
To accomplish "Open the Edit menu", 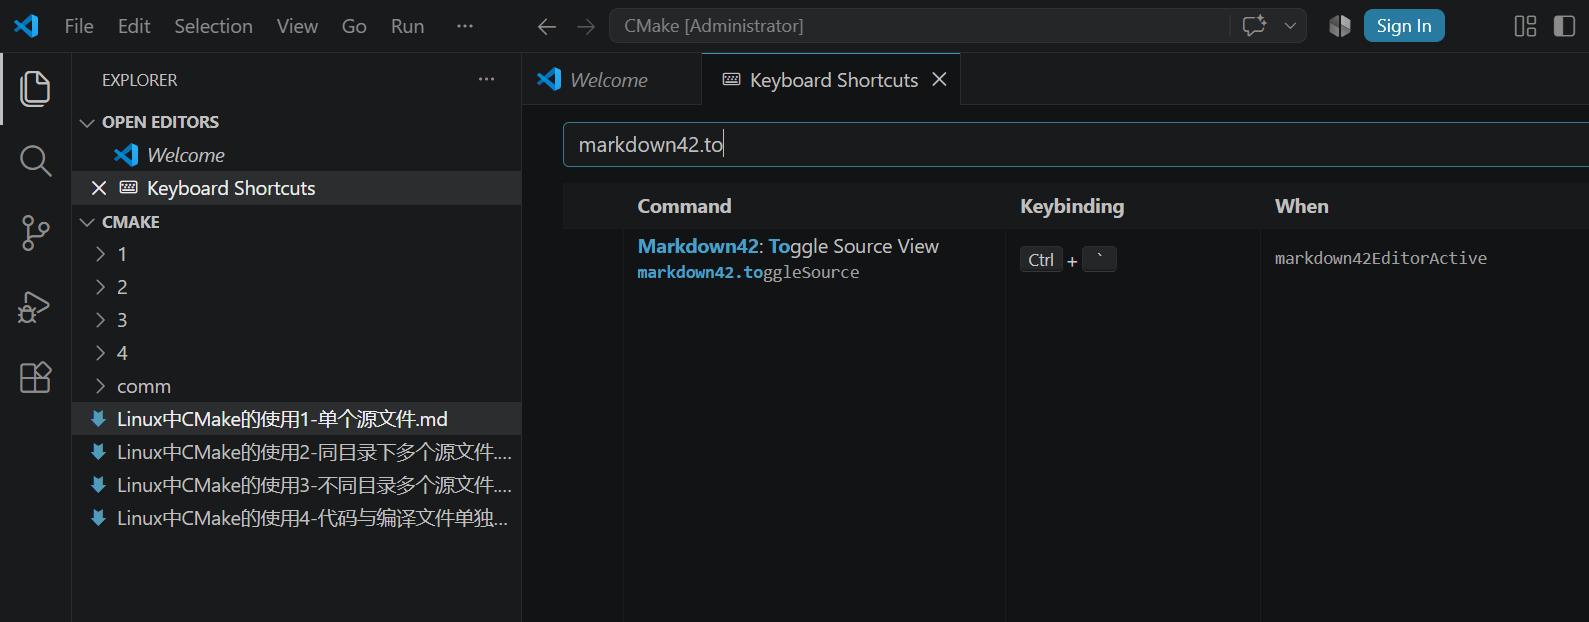I will point(134,26).
